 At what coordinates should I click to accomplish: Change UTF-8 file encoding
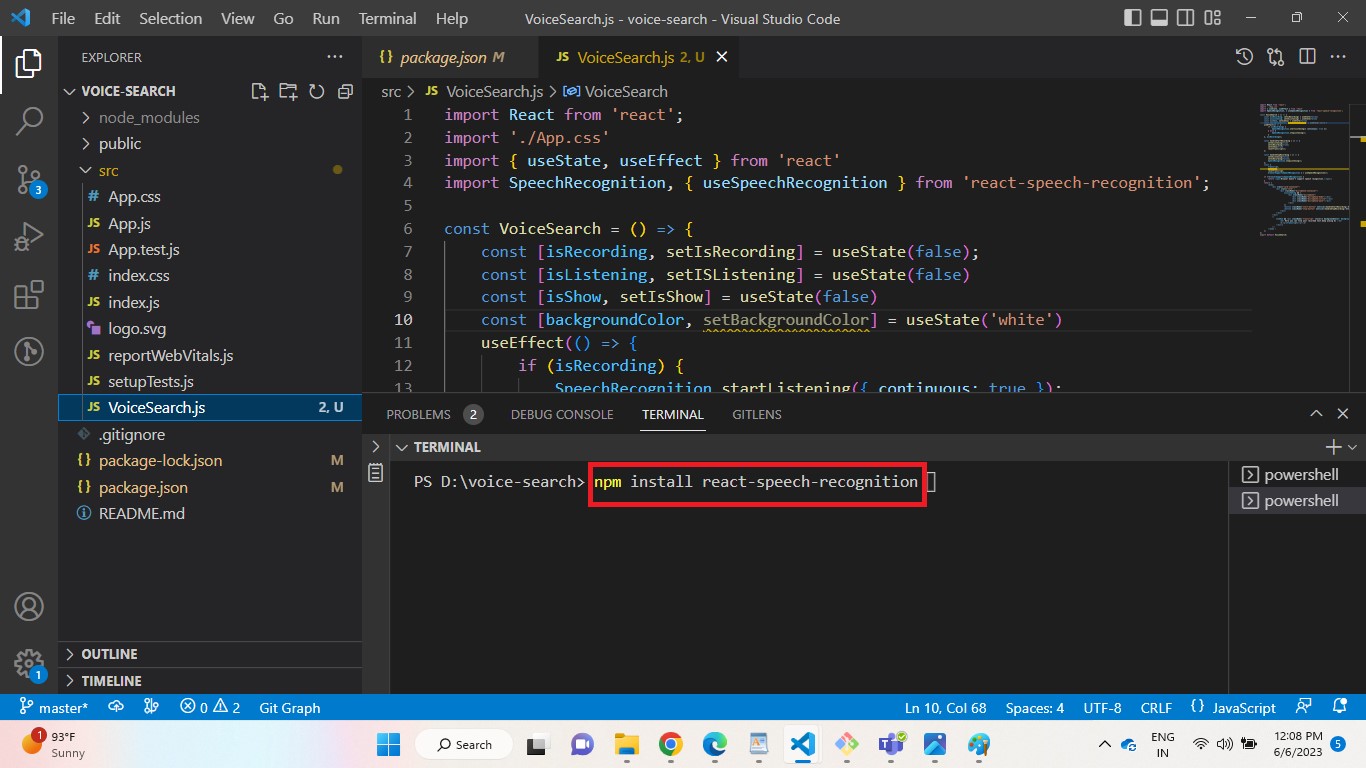[x=1102, y=707]
